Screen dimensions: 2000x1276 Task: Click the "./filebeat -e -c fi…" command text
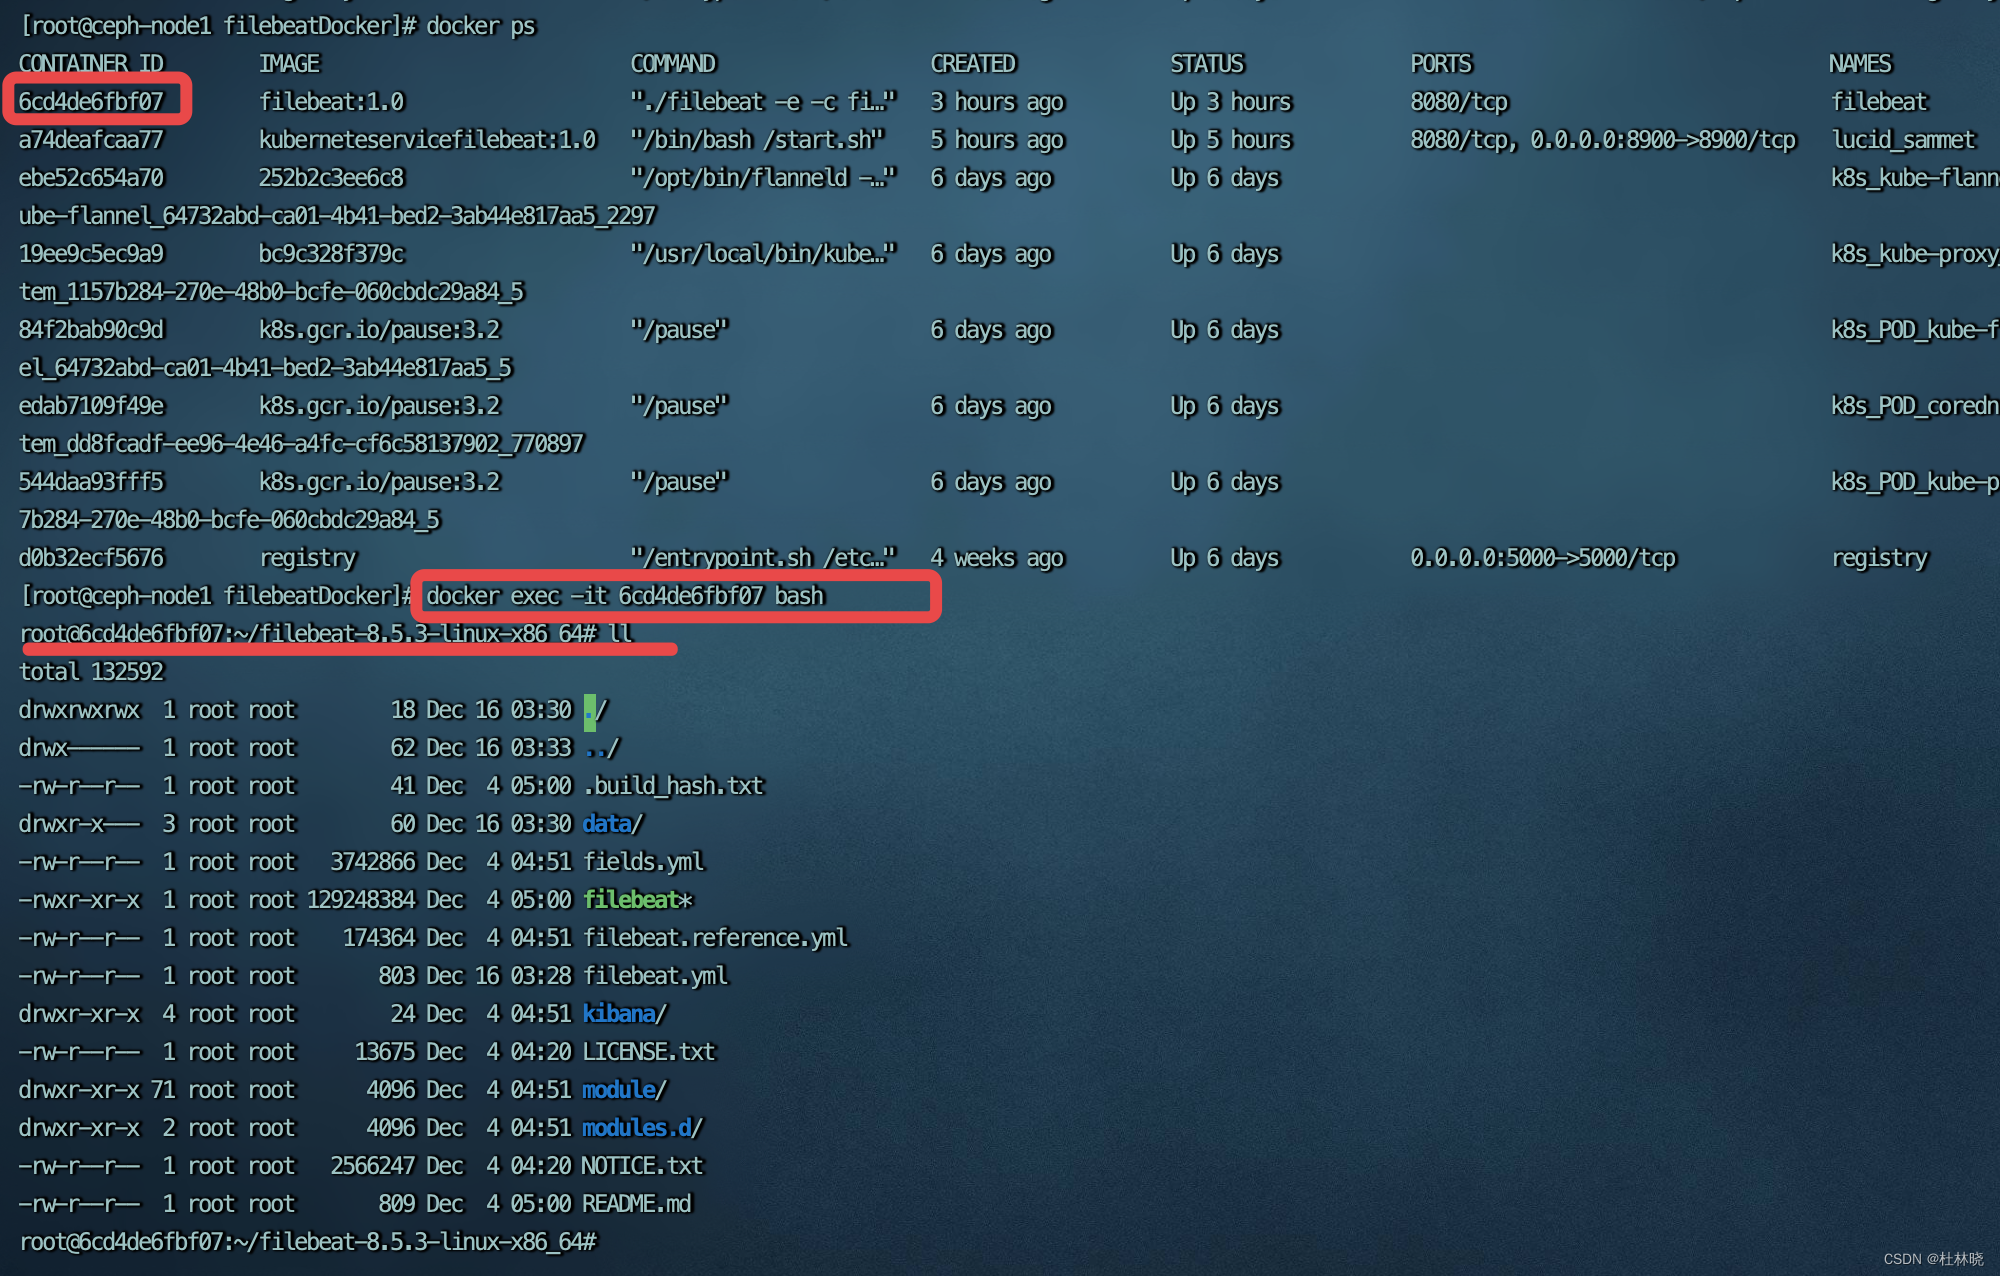coord(763,101)
